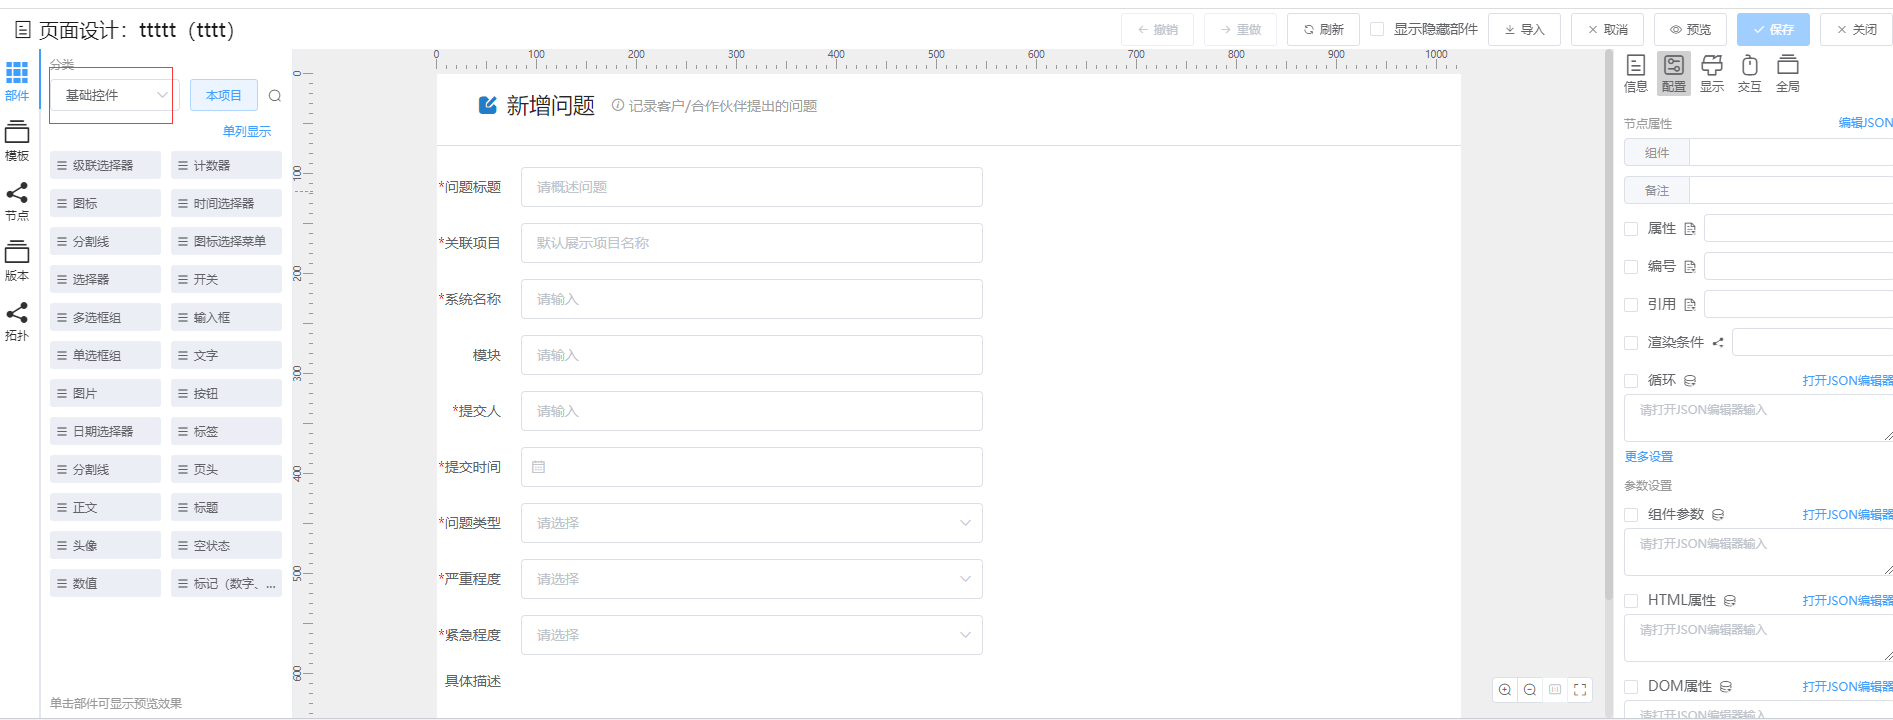Click the document icon next to 引用

pos(1690,305)
